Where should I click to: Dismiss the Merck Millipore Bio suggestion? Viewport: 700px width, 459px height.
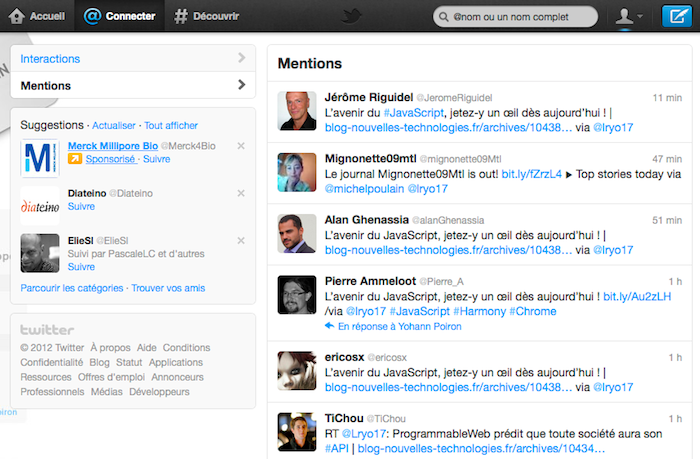click(x=241, y=147)
